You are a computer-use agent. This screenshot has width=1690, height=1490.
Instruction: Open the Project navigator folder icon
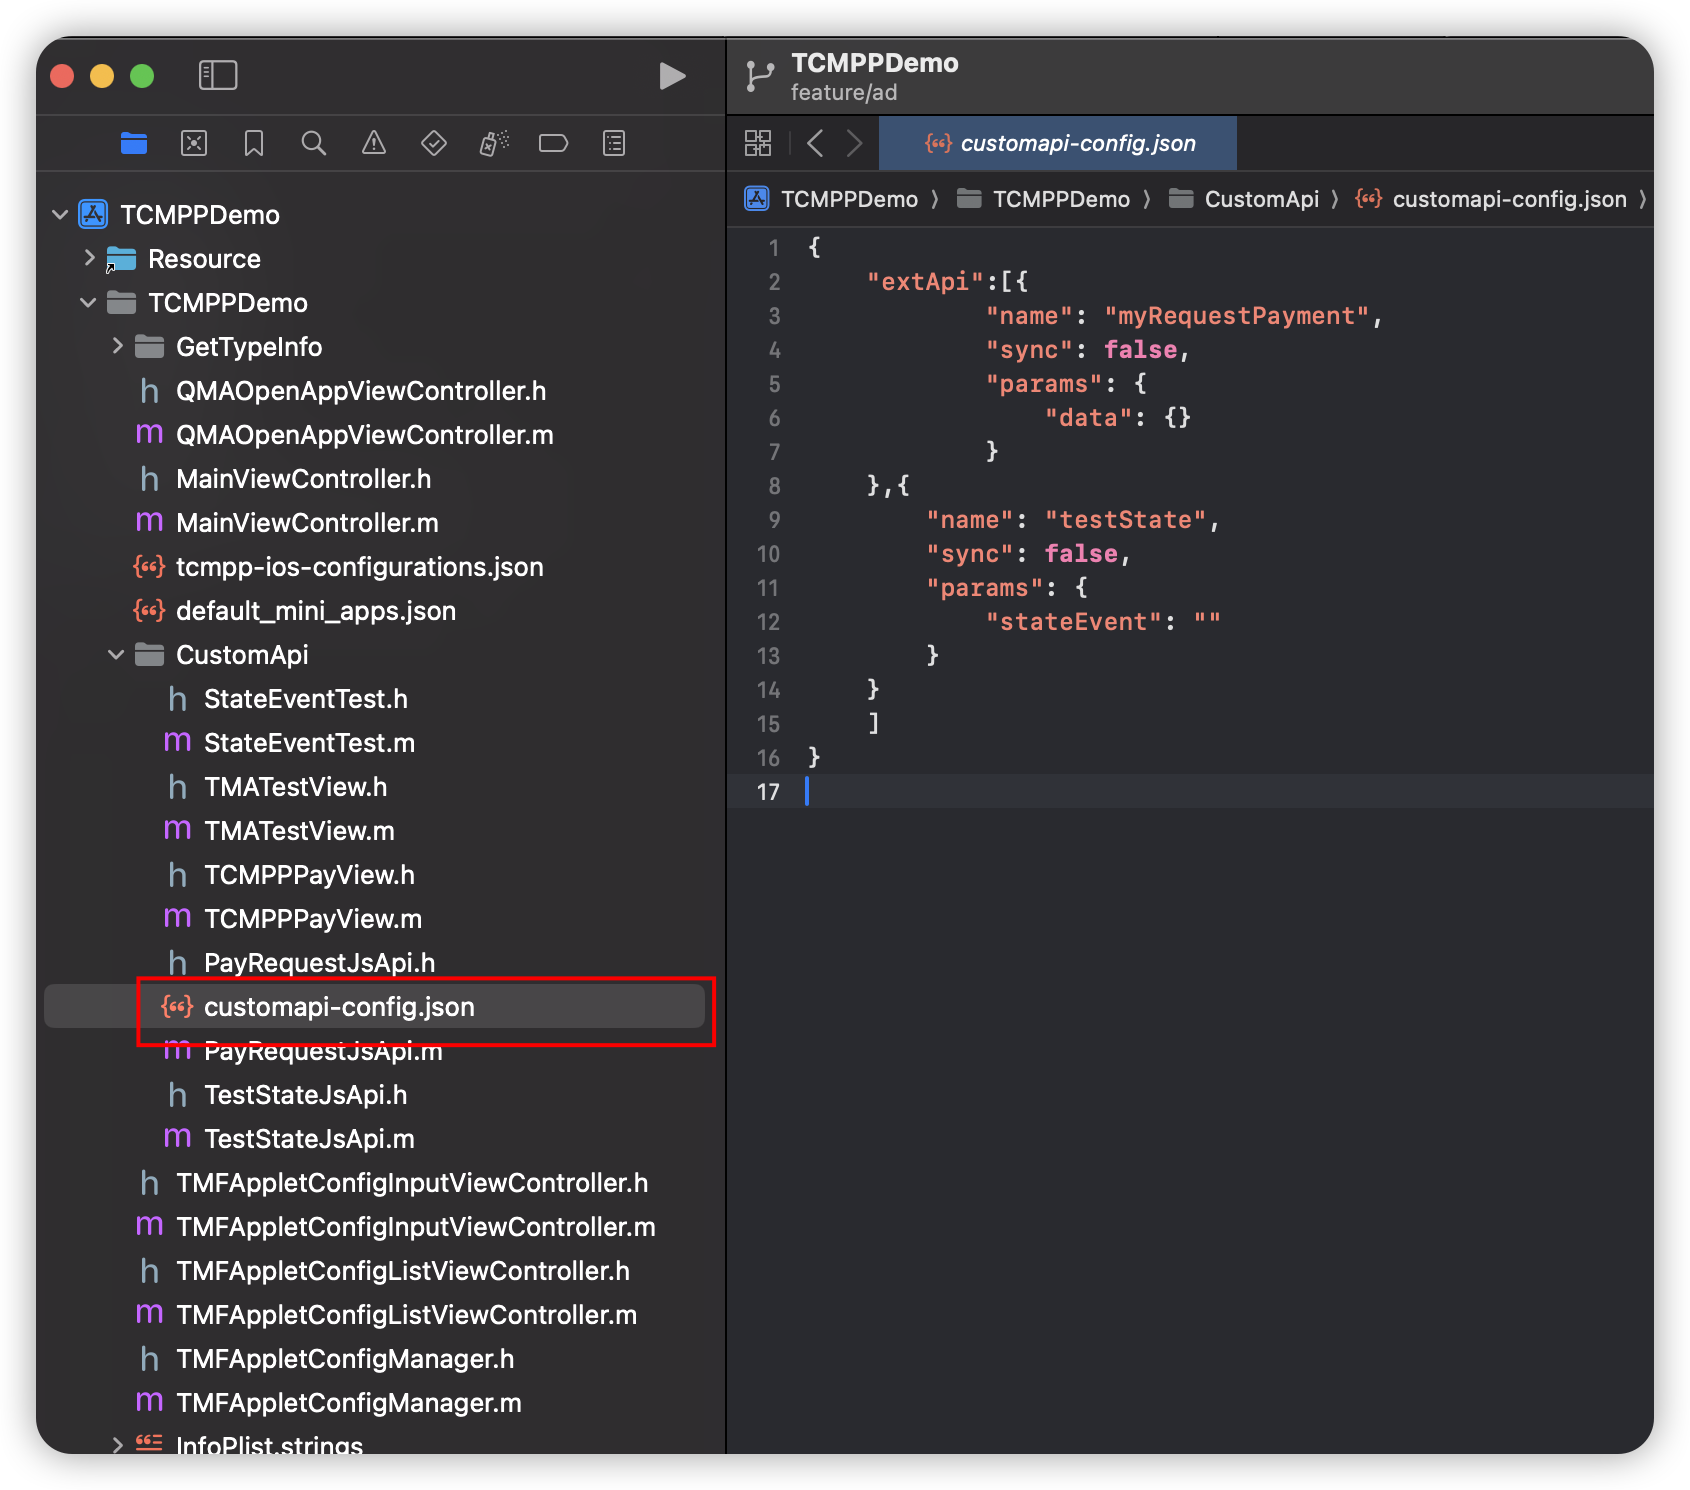point(134,144)
